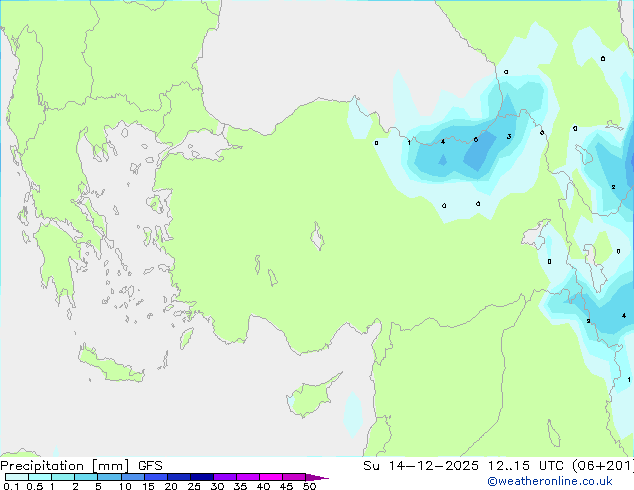The width and height of the screenshot is (634, 490).
Task: Click the '25' legend scale label
Action: (x=194, y=486)
